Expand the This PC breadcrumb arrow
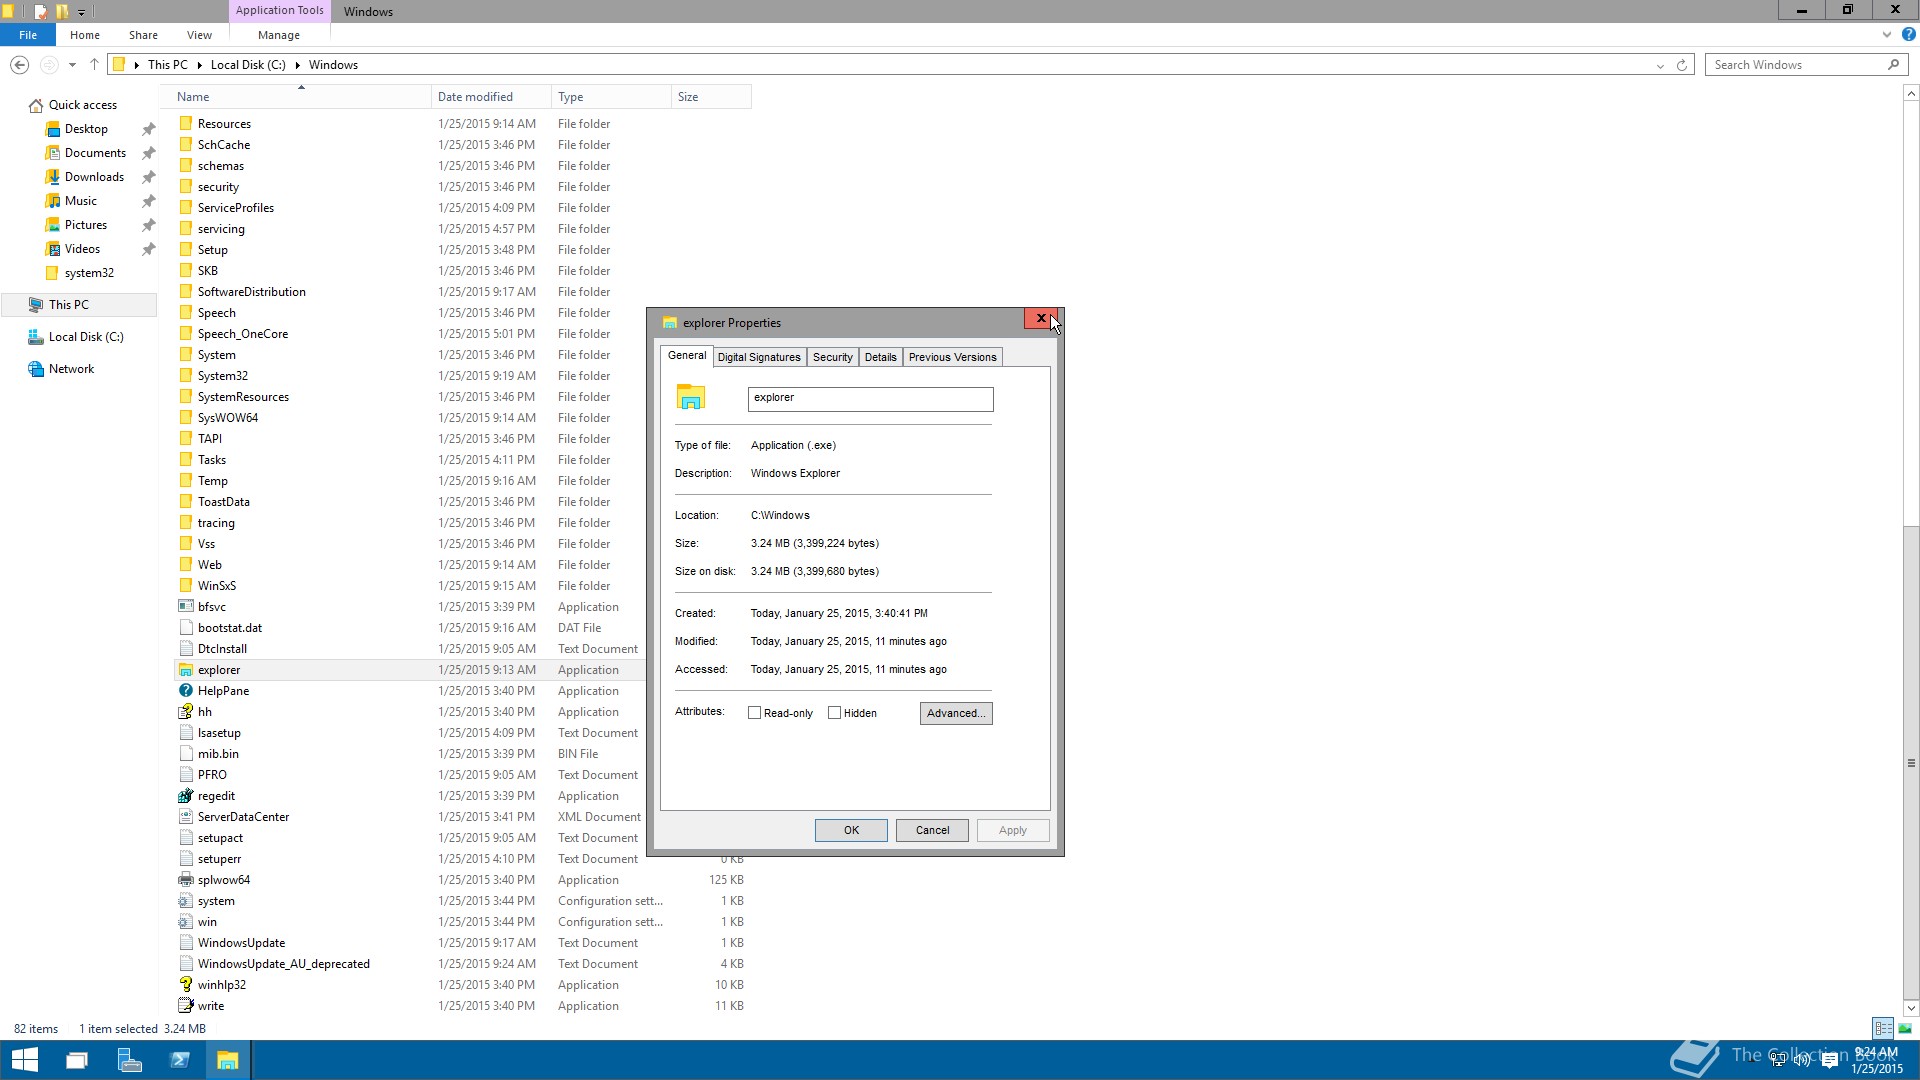Image resolution: width=1920 pixels, height=1080 pixels. [200, 65]
